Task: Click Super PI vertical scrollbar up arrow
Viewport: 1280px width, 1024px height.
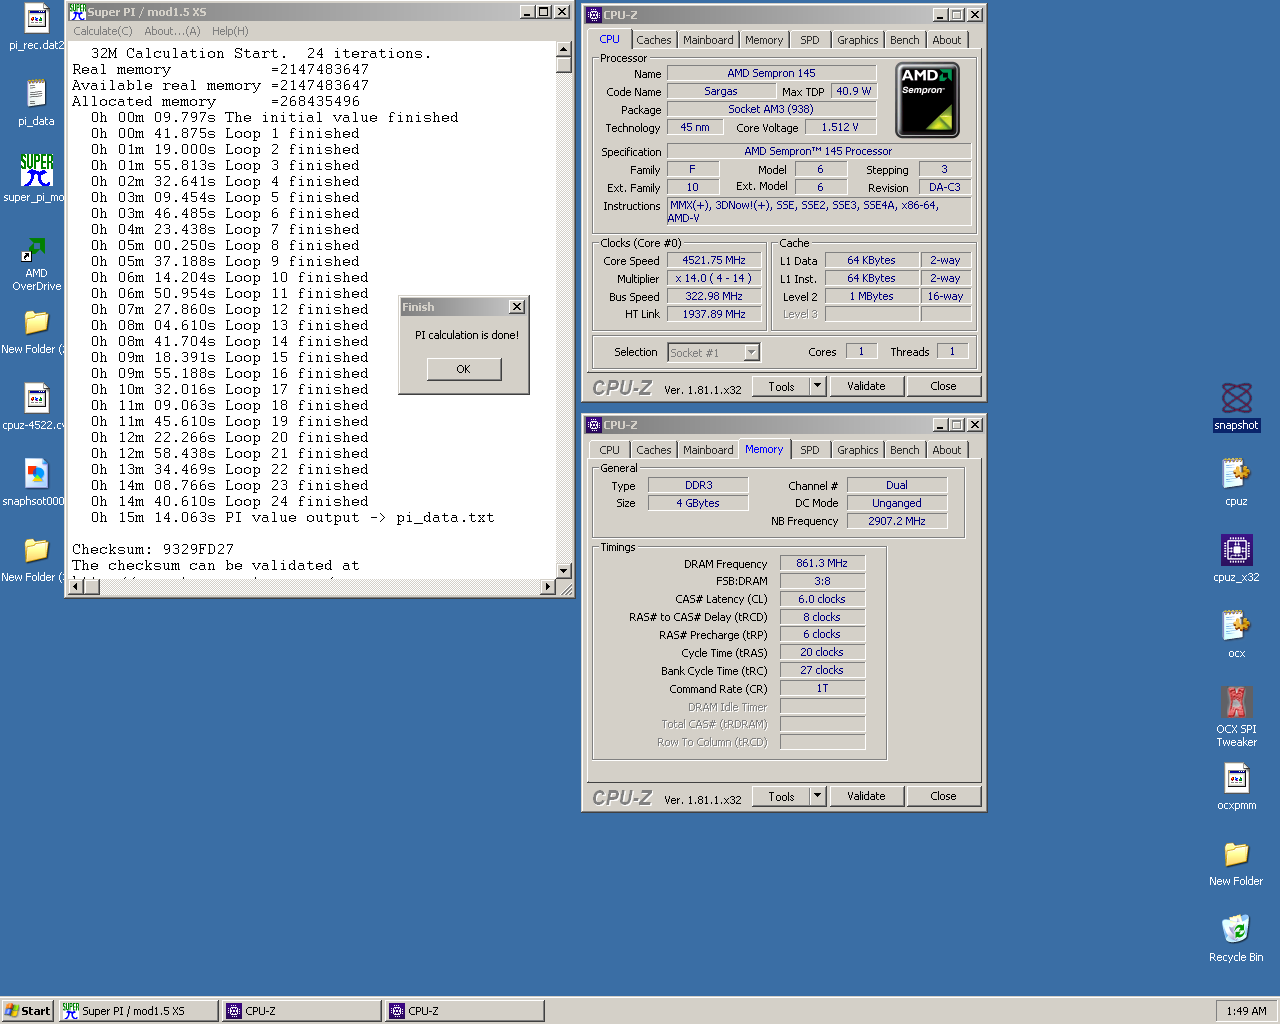Action: tap(564, 50)
